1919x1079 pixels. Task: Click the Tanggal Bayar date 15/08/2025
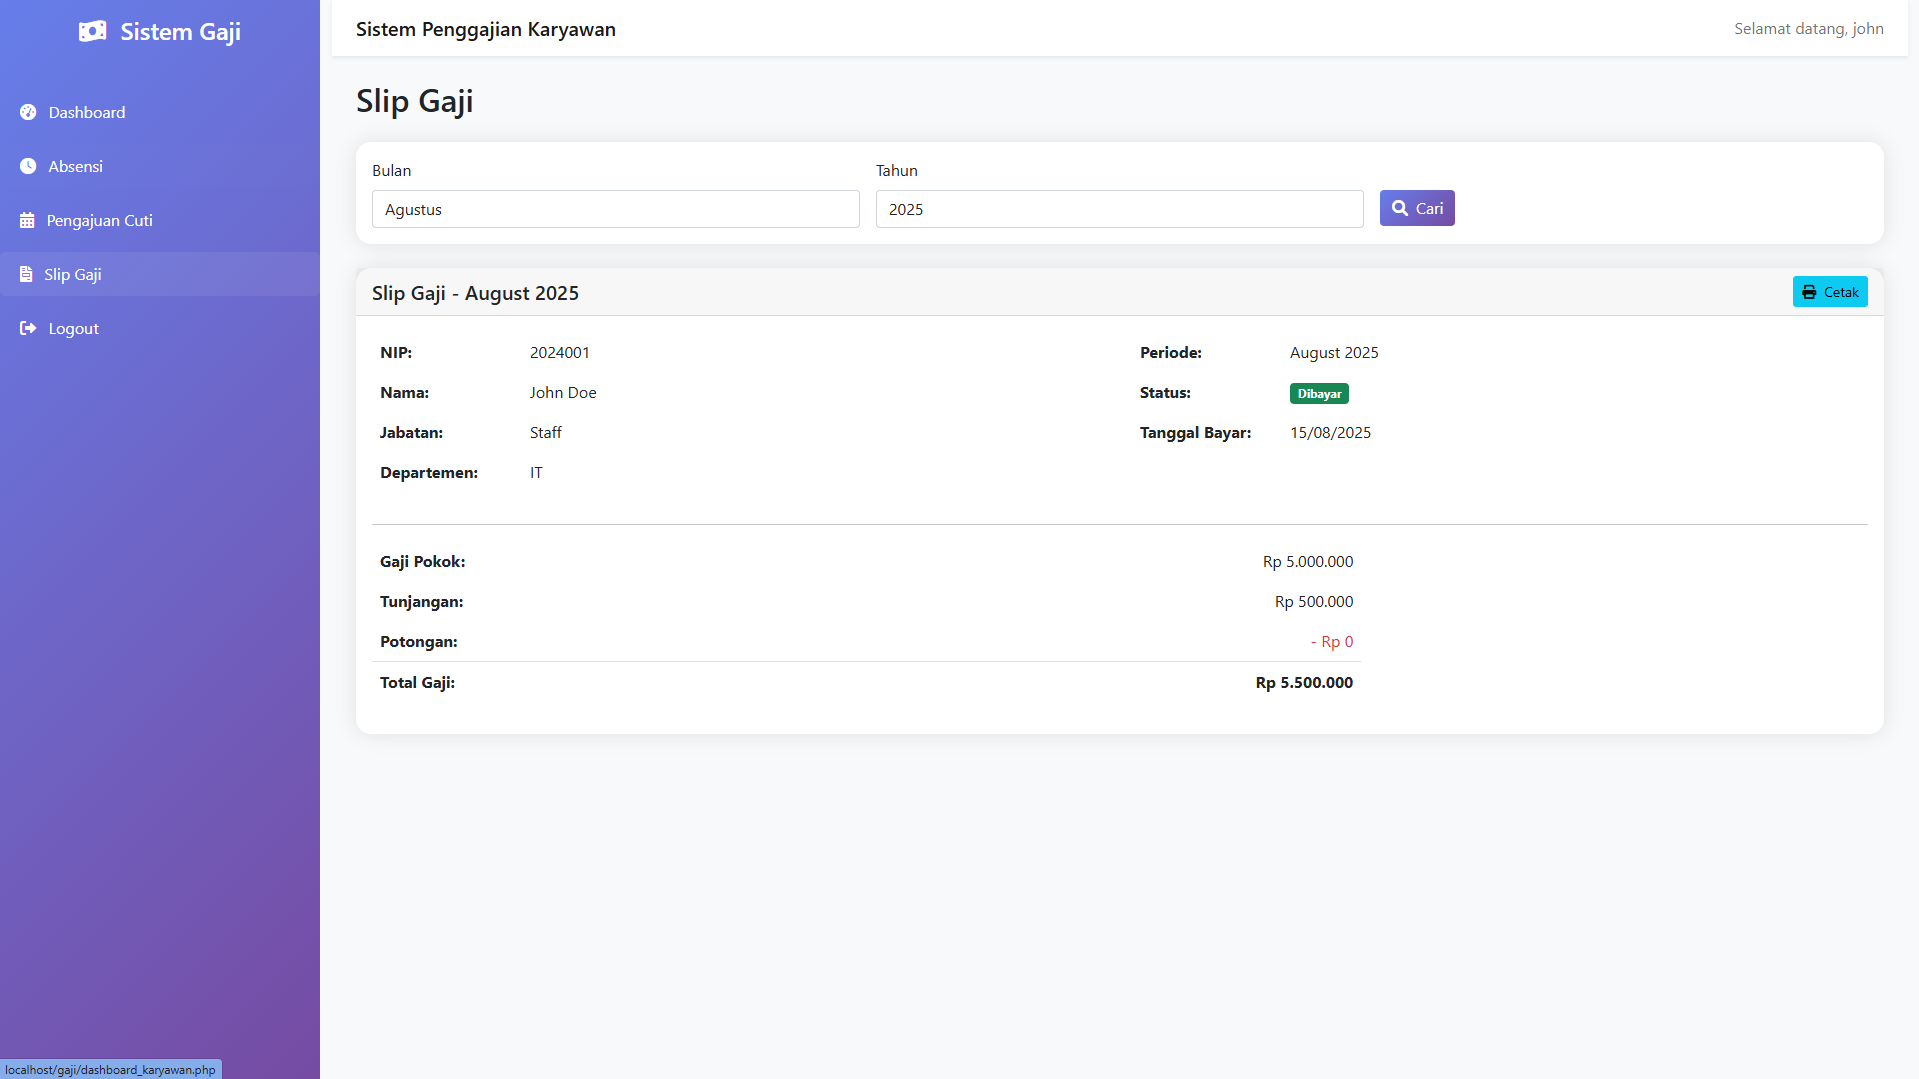(1330, 433)
